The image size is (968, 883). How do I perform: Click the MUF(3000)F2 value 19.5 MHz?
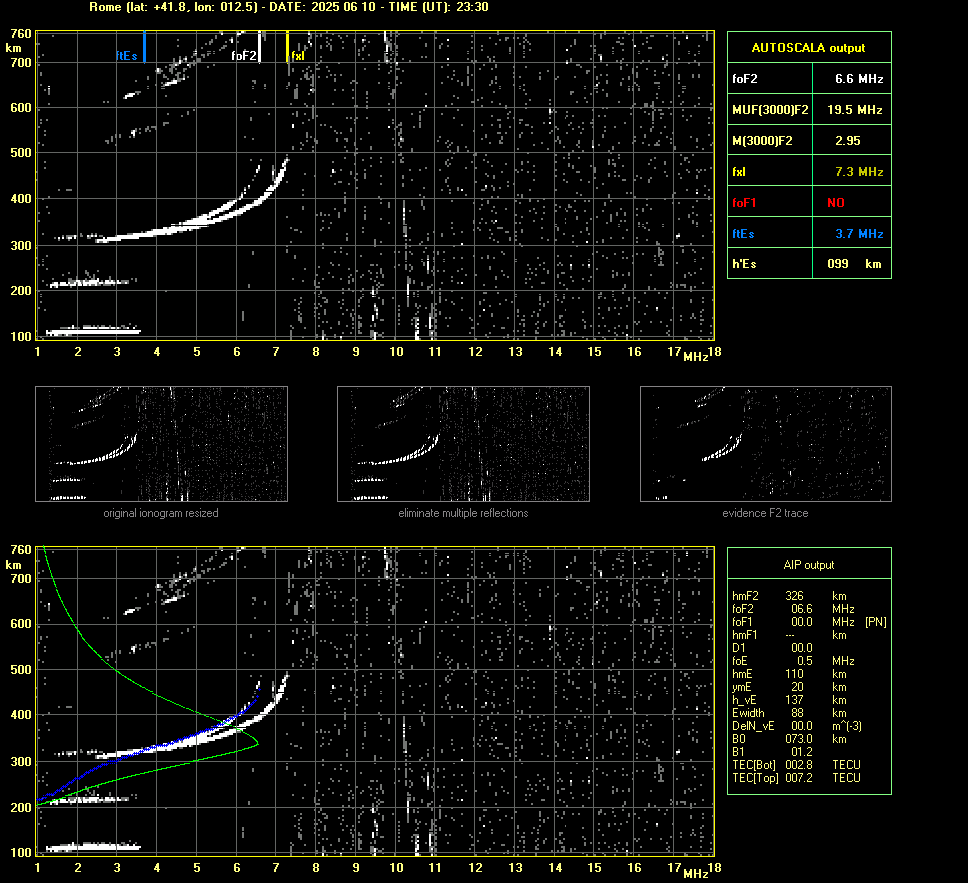coord(854,110)
